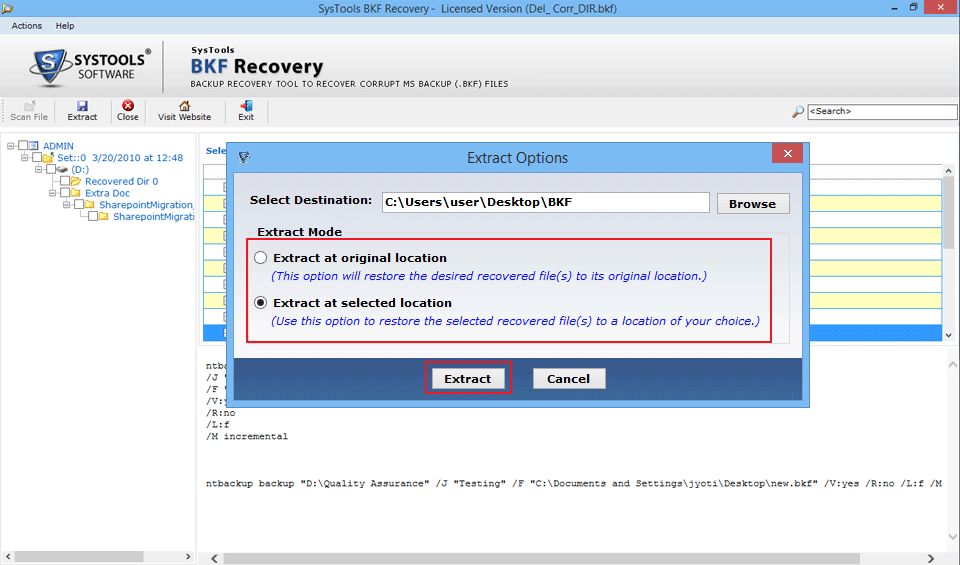Click the Browse button
Viewport: 960px width, 565px height.
pos(753,203)
